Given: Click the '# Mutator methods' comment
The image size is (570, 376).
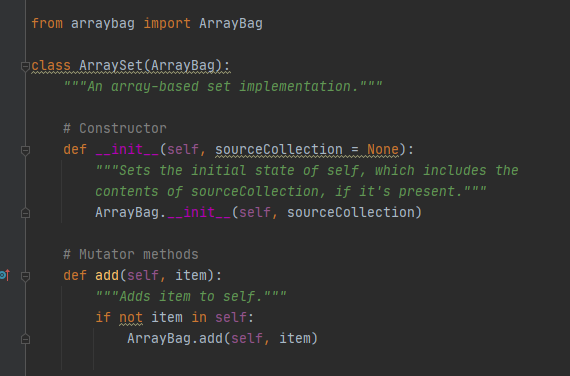Looking at the screenshot, I should [x=131, y=254].
